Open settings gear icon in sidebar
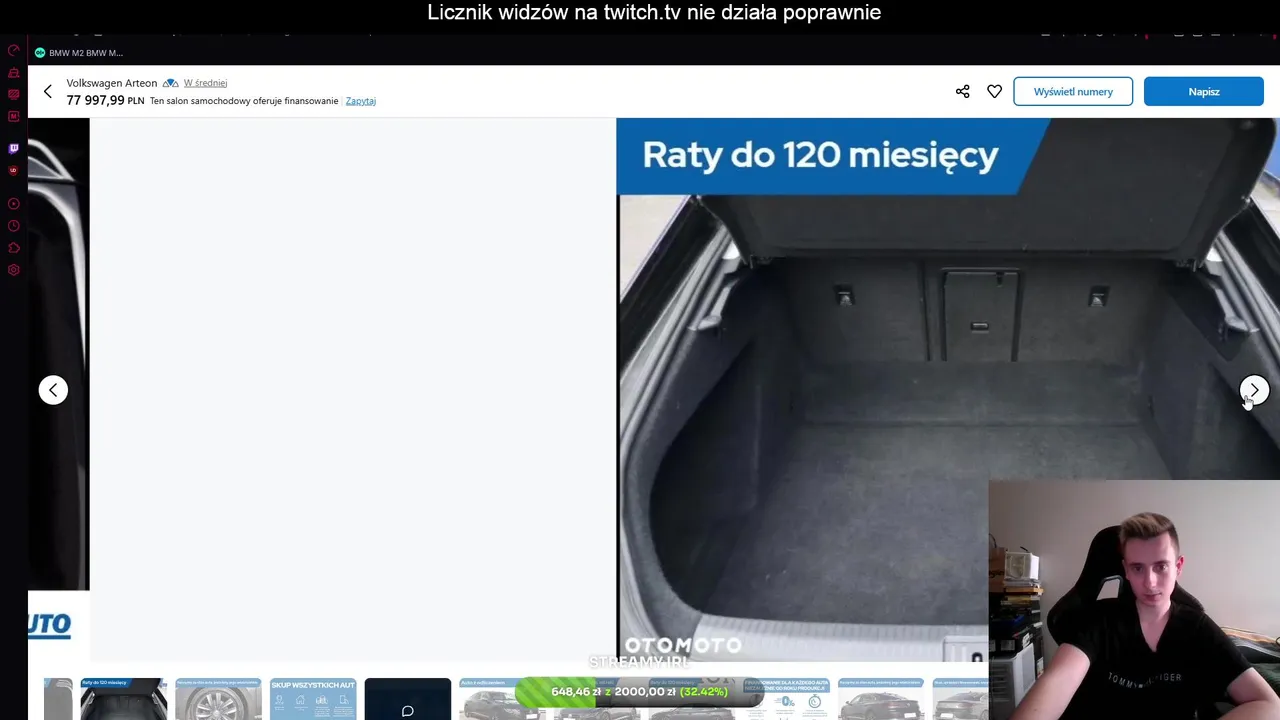 point(13,270)
